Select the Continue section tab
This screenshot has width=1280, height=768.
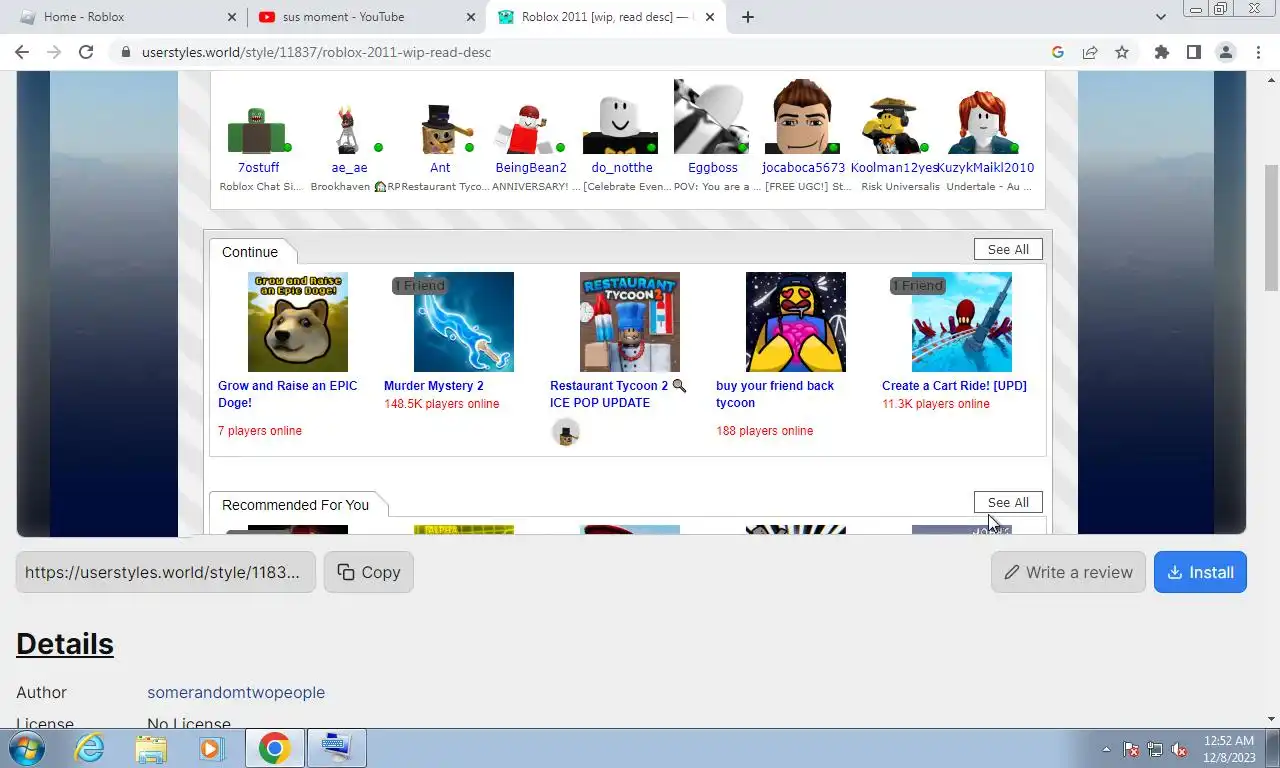pyautogui.click(x=250, y=252)
